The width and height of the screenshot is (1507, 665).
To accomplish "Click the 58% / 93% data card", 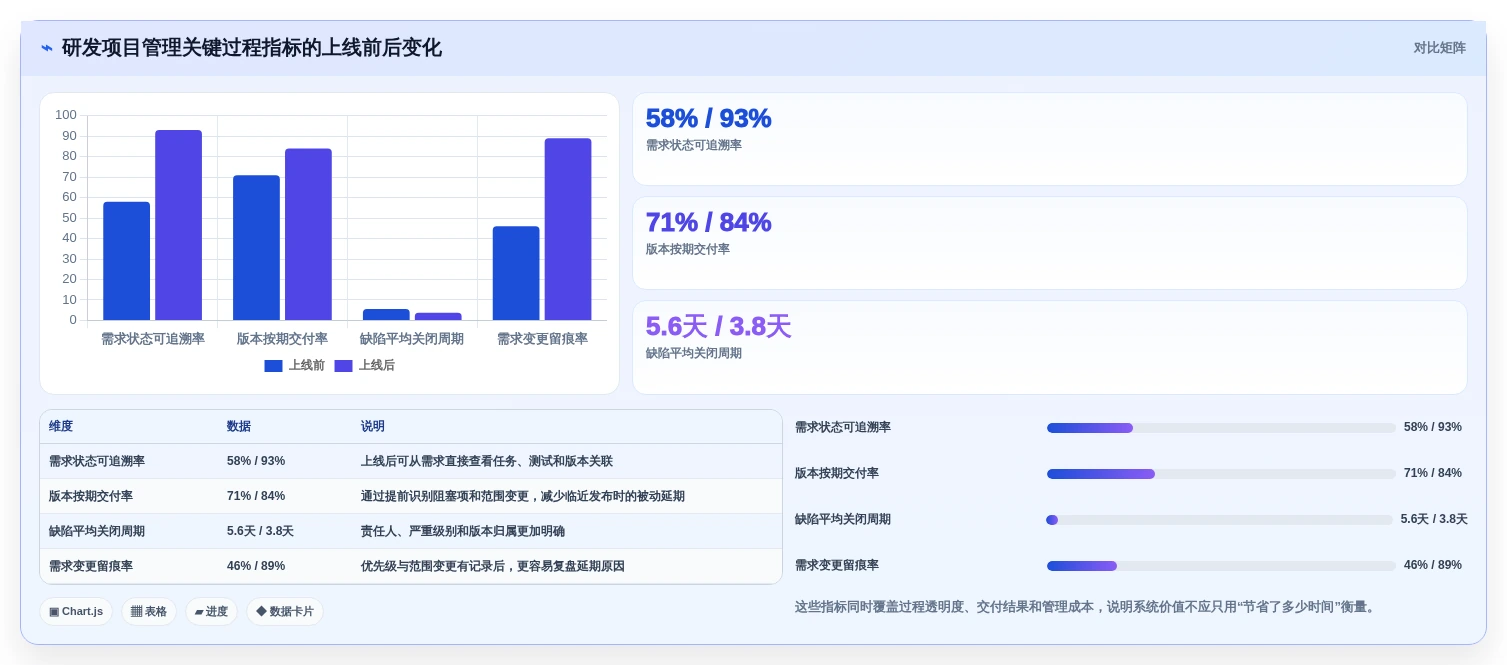I will click(x=1050, y=139).
